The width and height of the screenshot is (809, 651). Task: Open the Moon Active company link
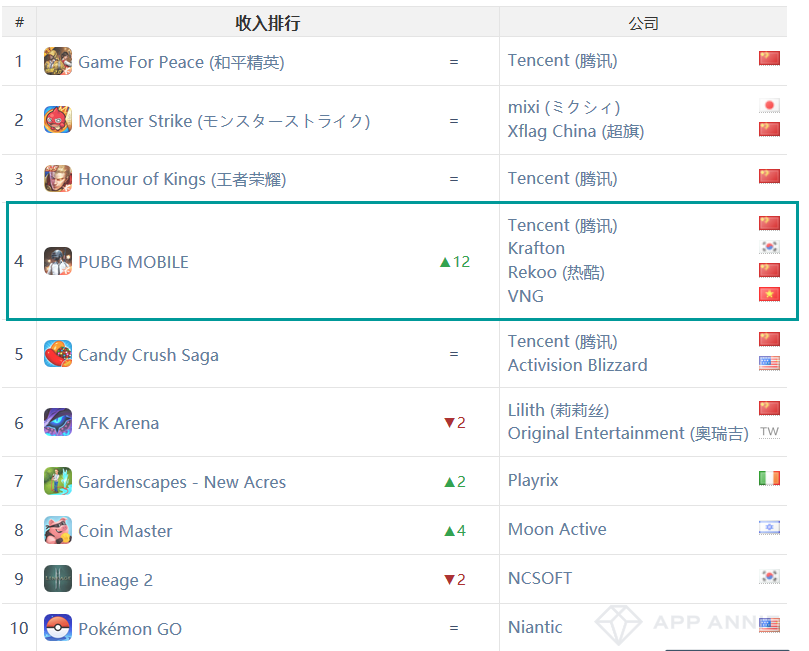tap(557, 529)
